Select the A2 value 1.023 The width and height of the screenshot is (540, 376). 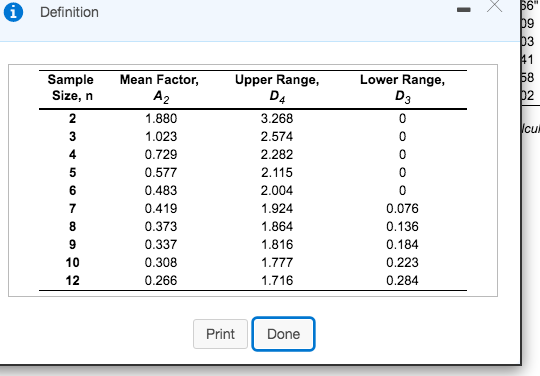(x=161, y=136)
